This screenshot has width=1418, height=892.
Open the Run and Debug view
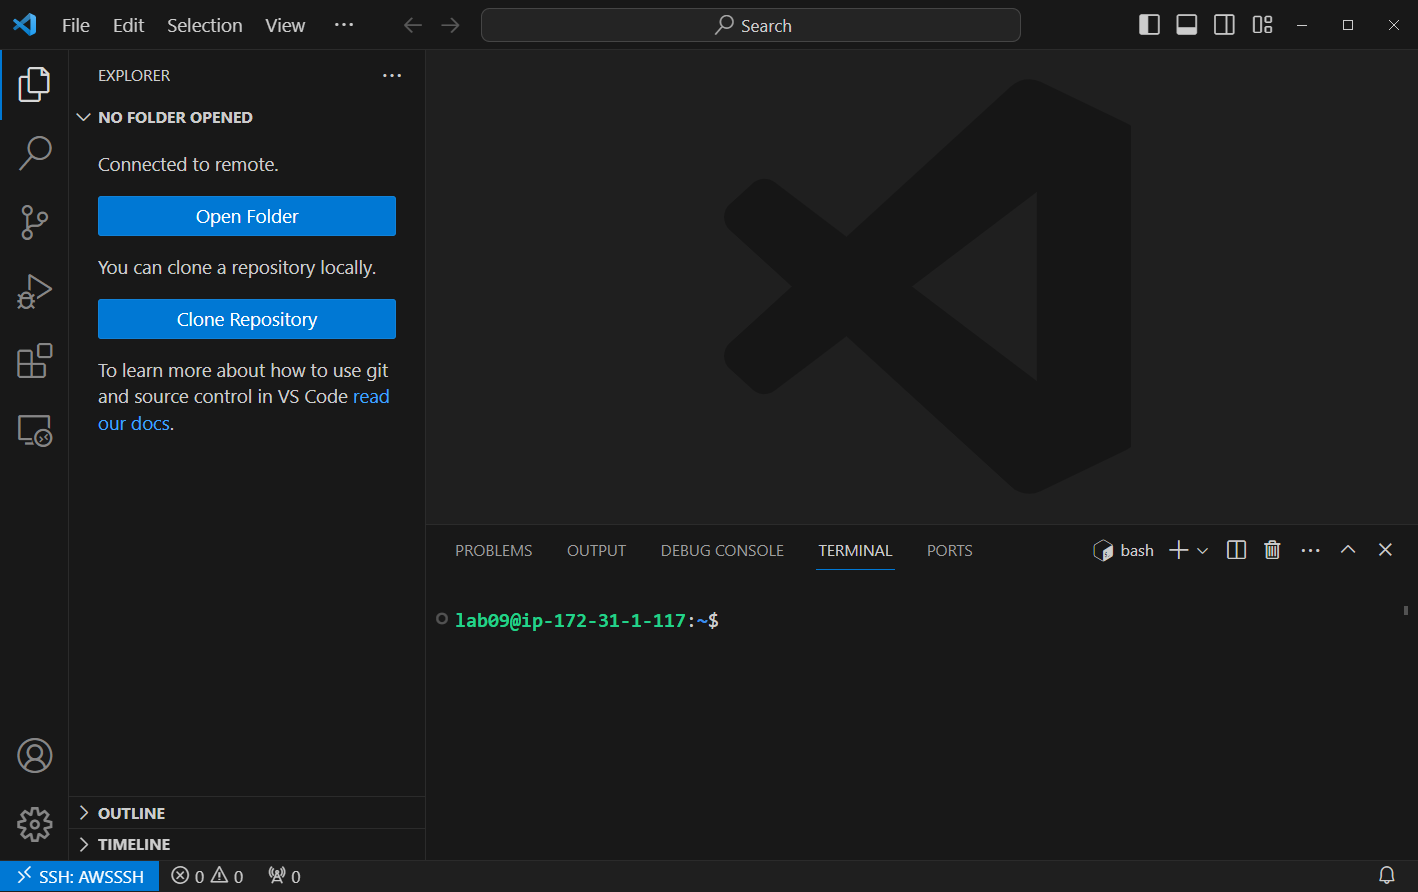coord(34,291)
